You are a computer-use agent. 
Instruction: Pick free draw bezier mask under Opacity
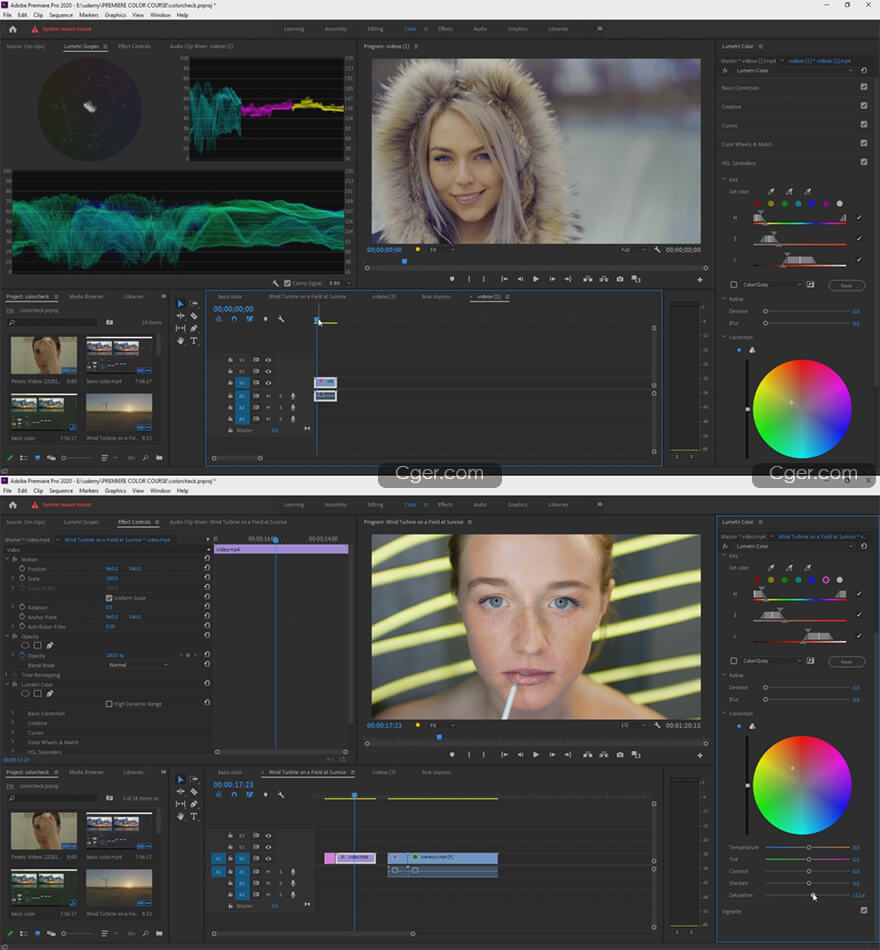tap(50, 645)
